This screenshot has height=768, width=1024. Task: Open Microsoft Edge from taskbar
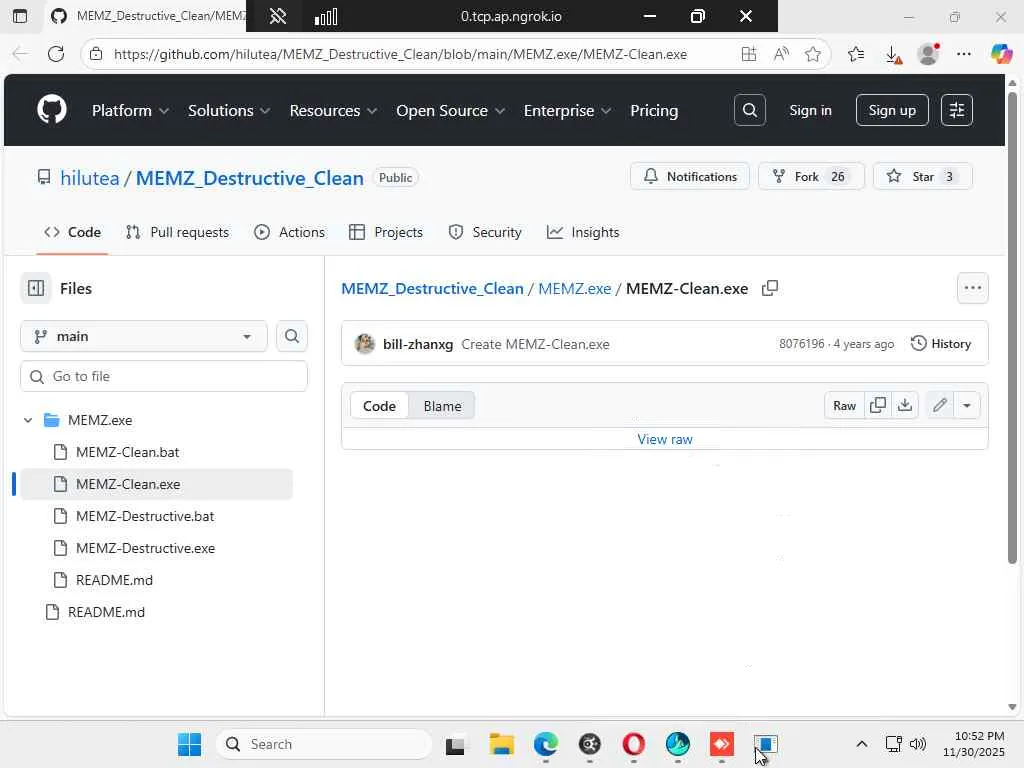point(545,744)
